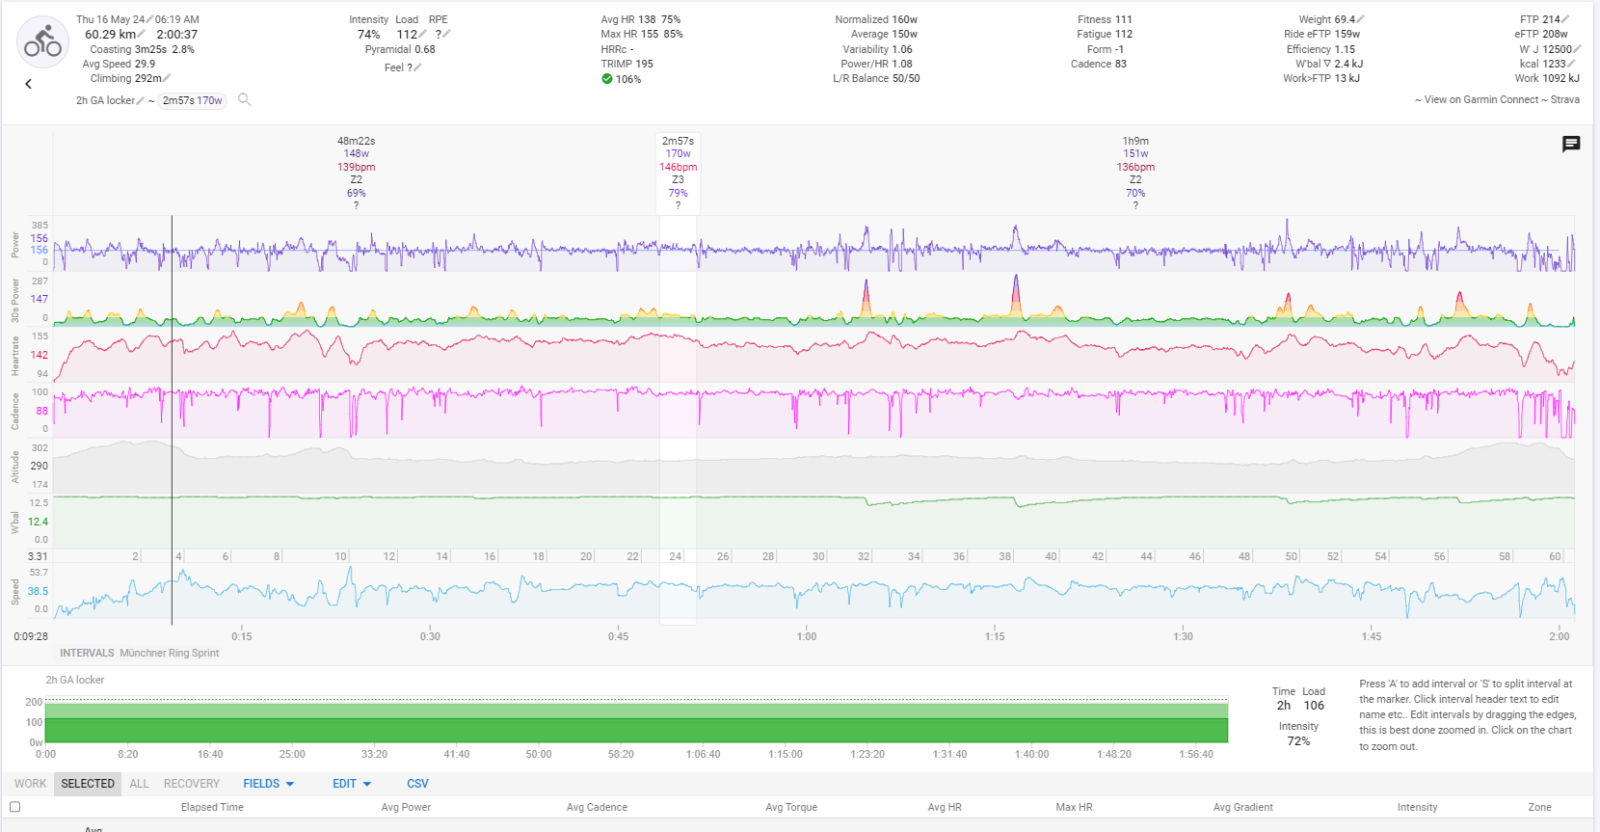Switch to the WORK intervals tab
Screen dimensions: 1600x832
(30, 784)
